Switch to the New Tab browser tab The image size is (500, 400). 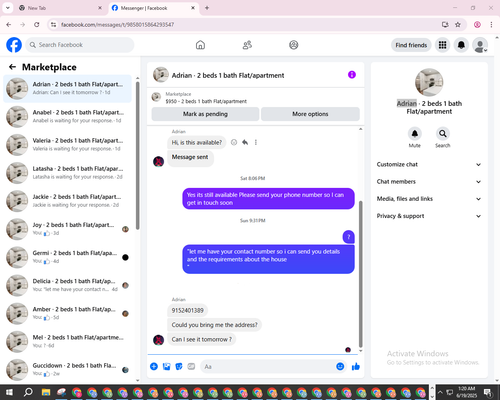[x=60, y=8]
